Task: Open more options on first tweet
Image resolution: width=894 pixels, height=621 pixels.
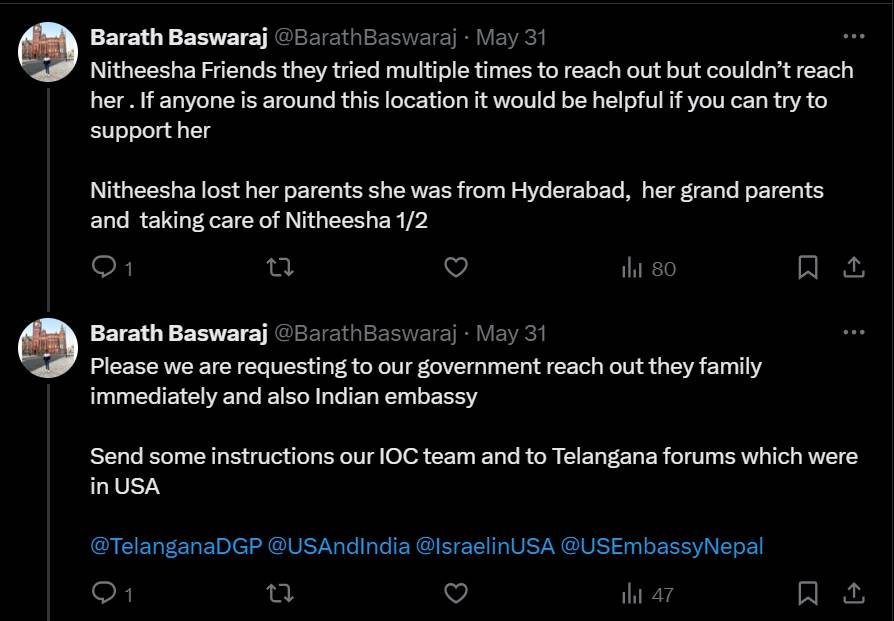Action: tap(853, 37)
